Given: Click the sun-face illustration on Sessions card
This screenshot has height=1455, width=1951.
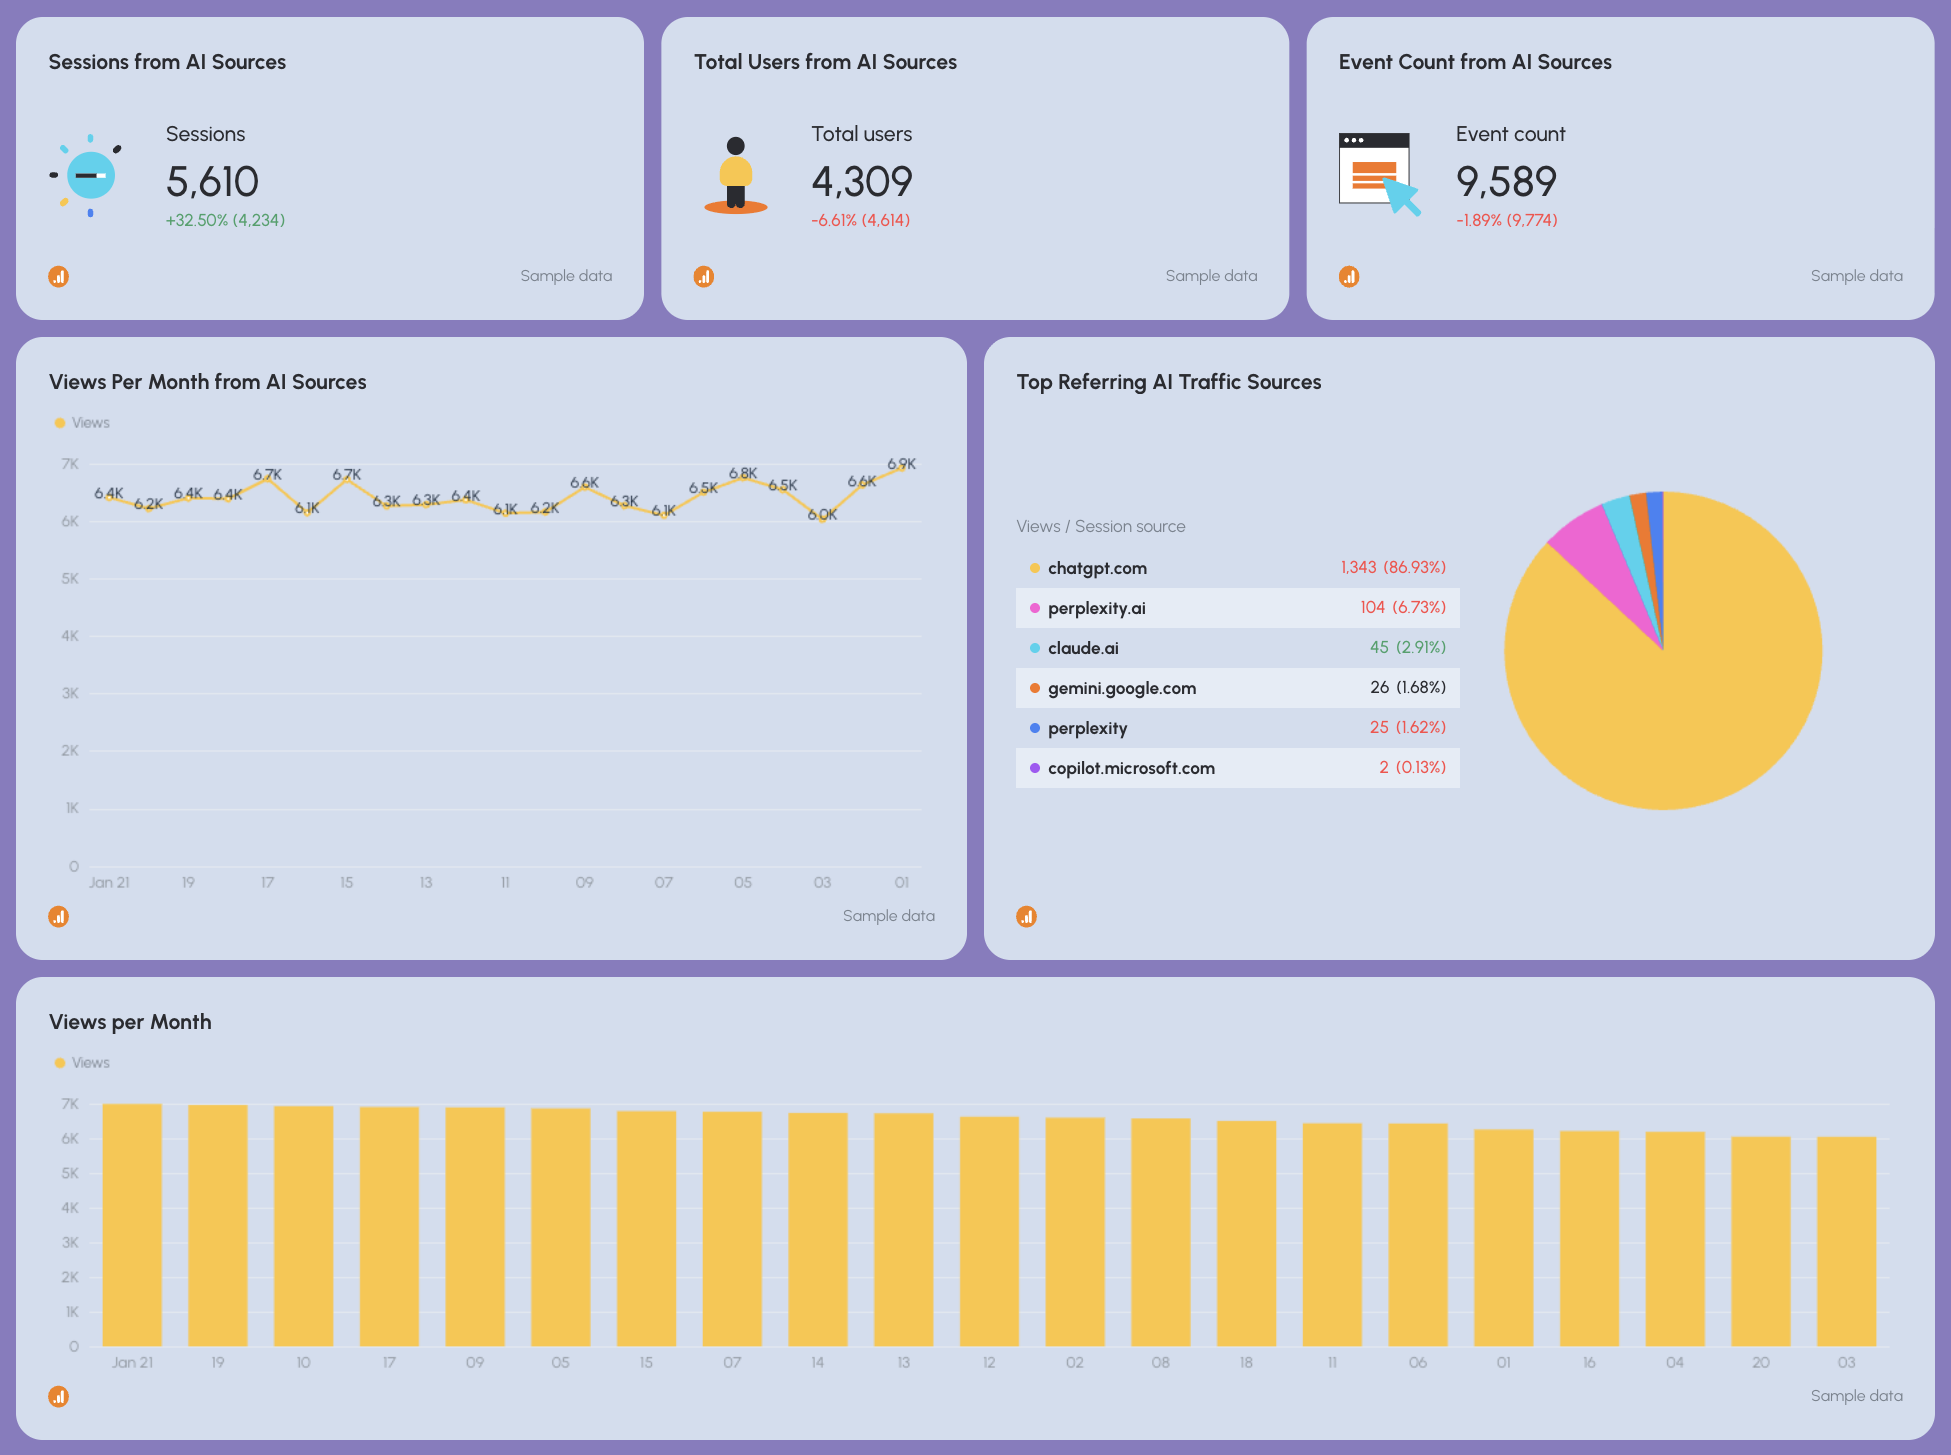Looking at the screenshot, I should (90, 176).
